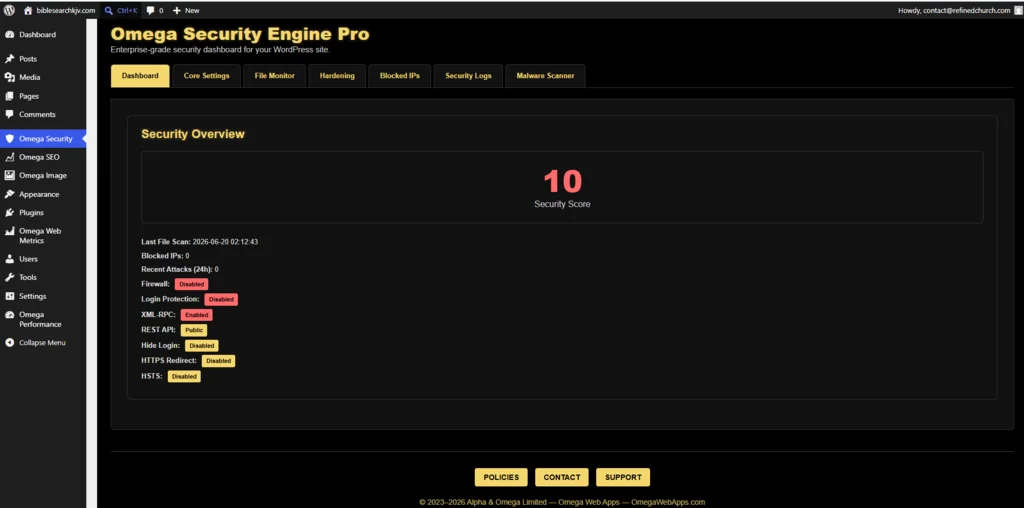Image resolution: width=1024 pixels, height=508 pixels.
Task: Open the Hardening tab
Action: pyautogui.click(x=337, y=76)
